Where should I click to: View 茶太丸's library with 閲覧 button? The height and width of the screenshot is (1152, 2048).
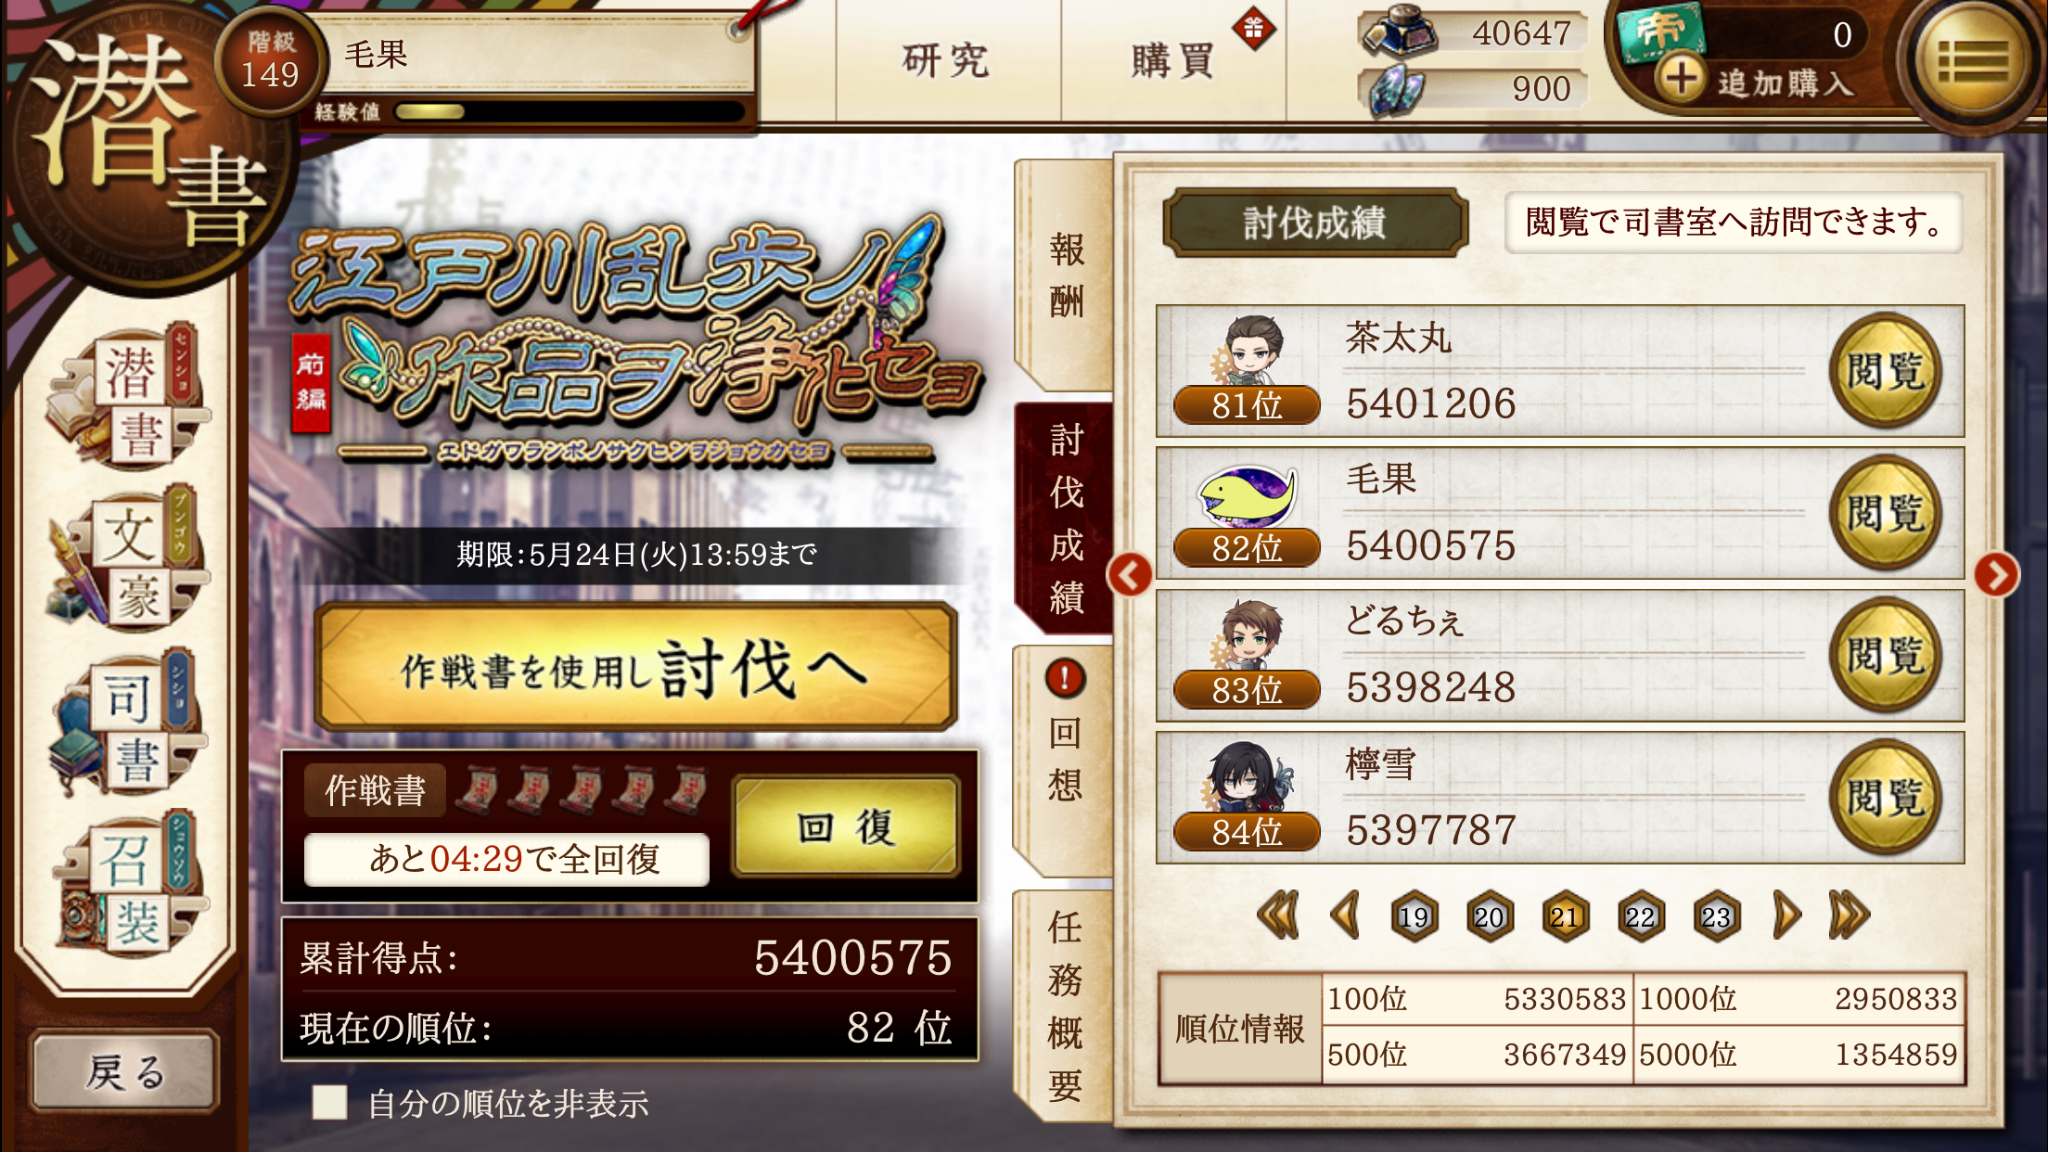click(x=1885, y=371)
